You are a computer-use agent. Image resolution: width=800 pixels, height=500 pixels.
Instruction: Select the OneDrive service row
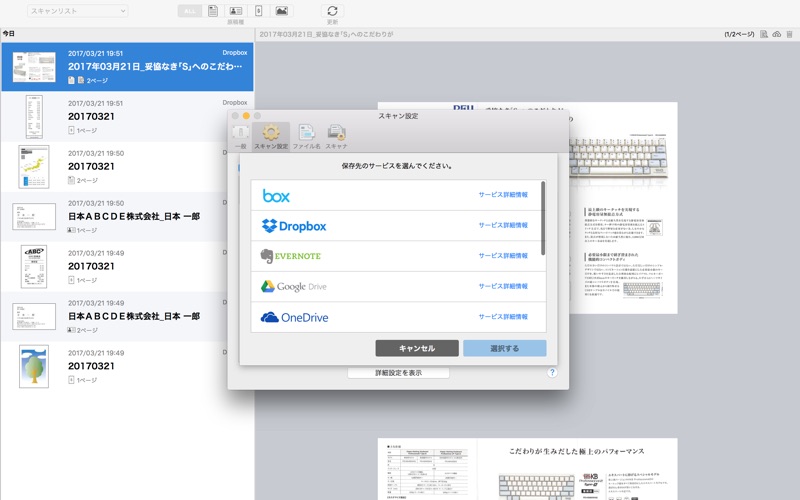pyautogui.click(x=396, y=317)
